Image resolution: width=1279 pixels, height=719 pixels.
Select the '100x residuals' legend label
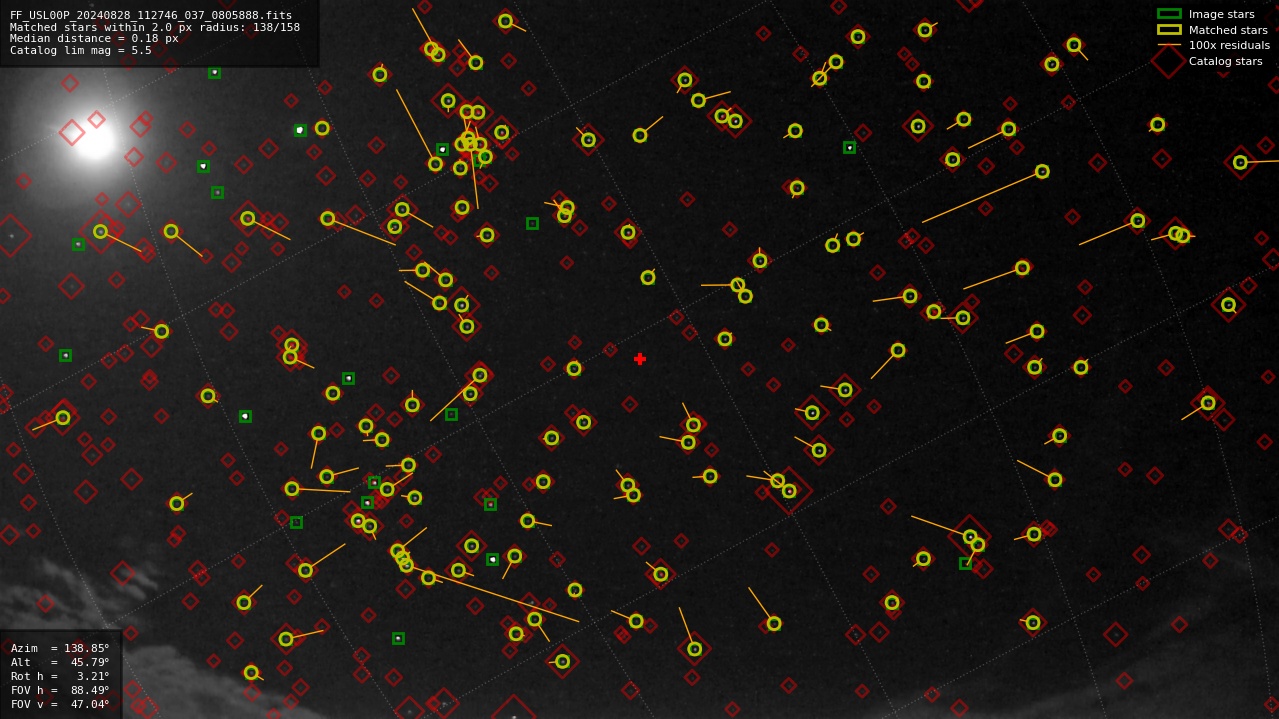pyautogui.click(x=1229, y=45)
